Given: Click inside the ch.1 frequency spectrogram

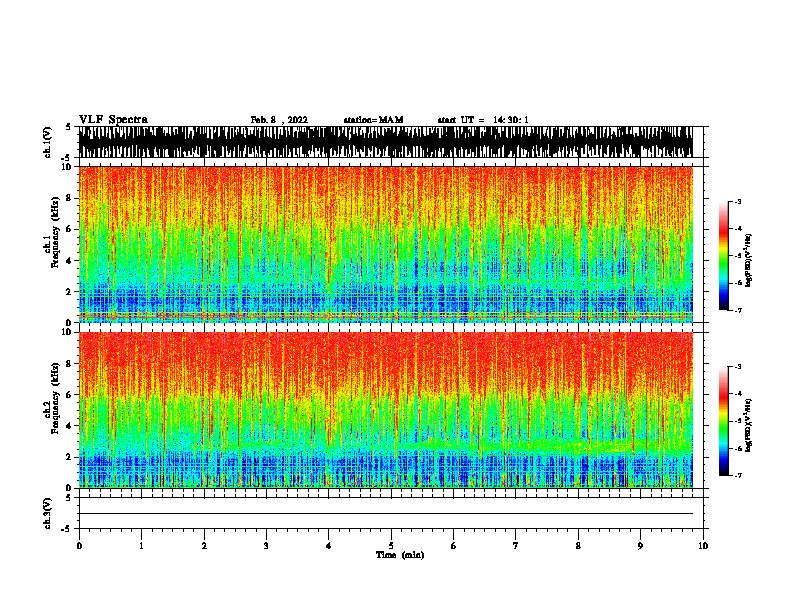Looking at the screenshot, I should 385,244.
